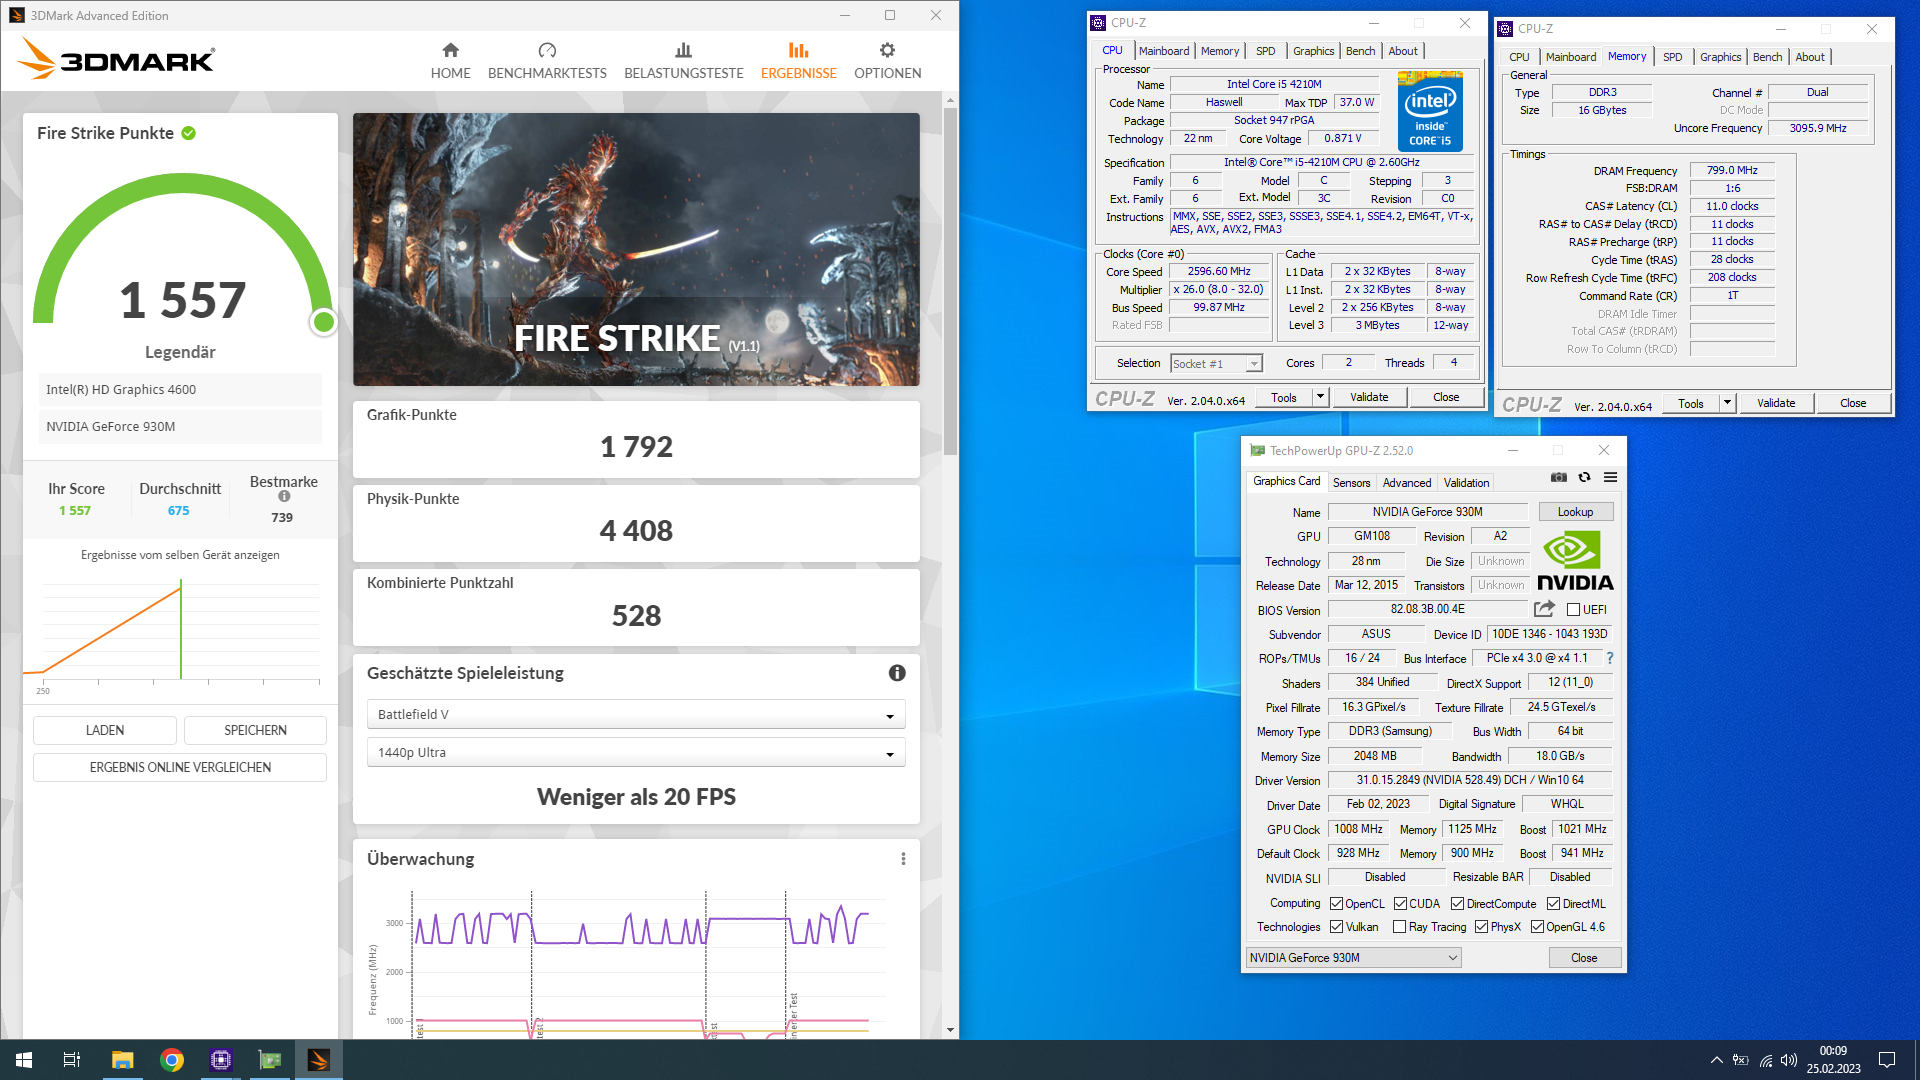1920x1080 pixels.
Task: Click the Fire Strike preview image
Action: 636,249
